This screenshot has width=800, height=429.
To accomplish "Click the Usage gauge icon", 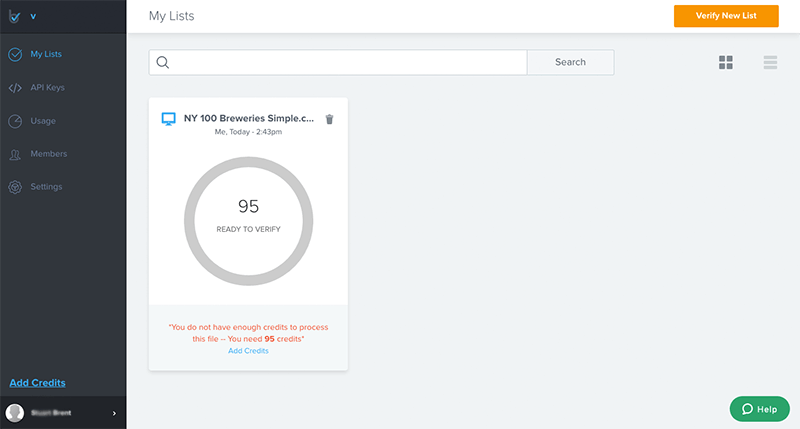I will coord(15,121).
